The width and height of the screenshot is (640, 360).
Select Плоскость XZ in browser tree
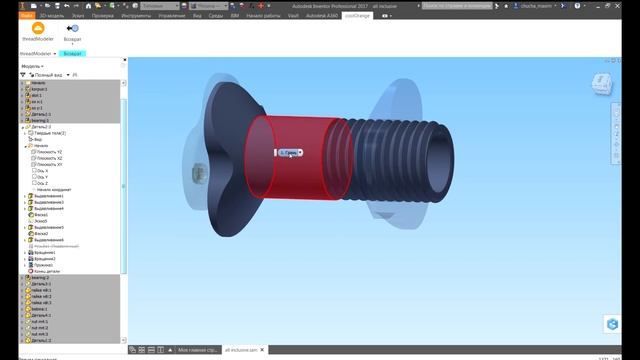coord(47,158)
